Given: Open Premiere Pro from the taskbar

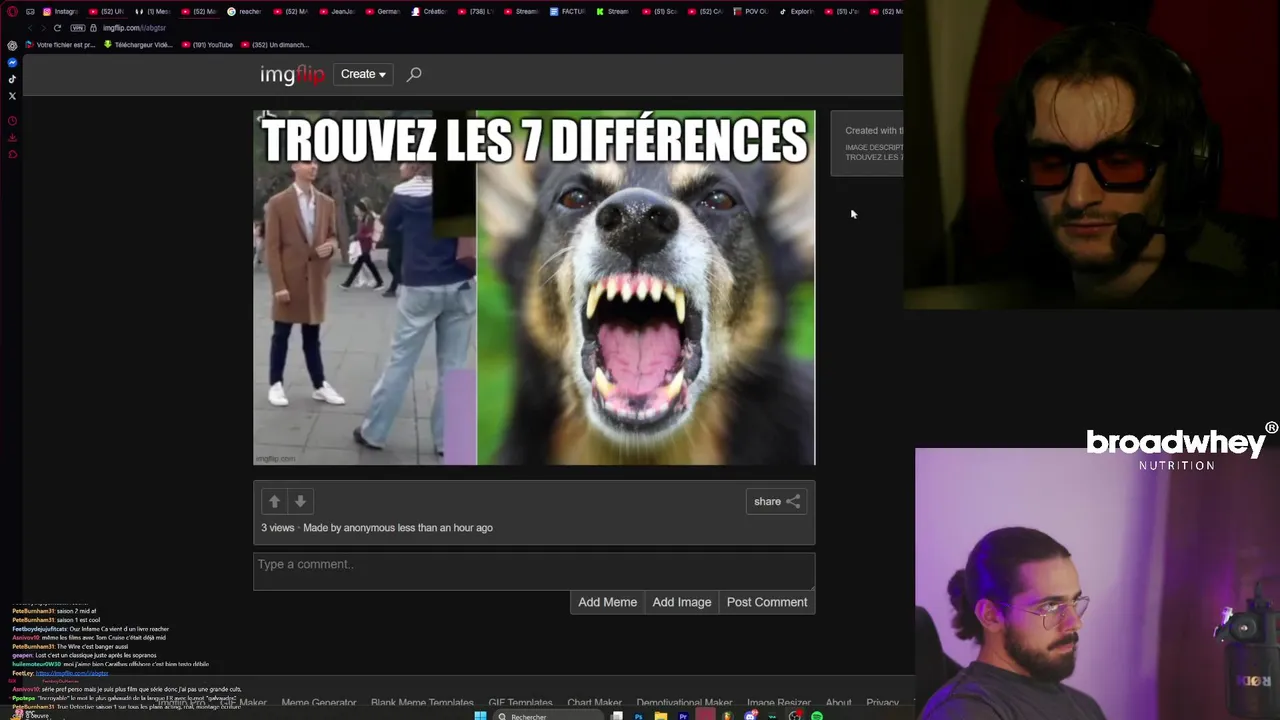Looking at the screenshot, I should pos(683,716).
